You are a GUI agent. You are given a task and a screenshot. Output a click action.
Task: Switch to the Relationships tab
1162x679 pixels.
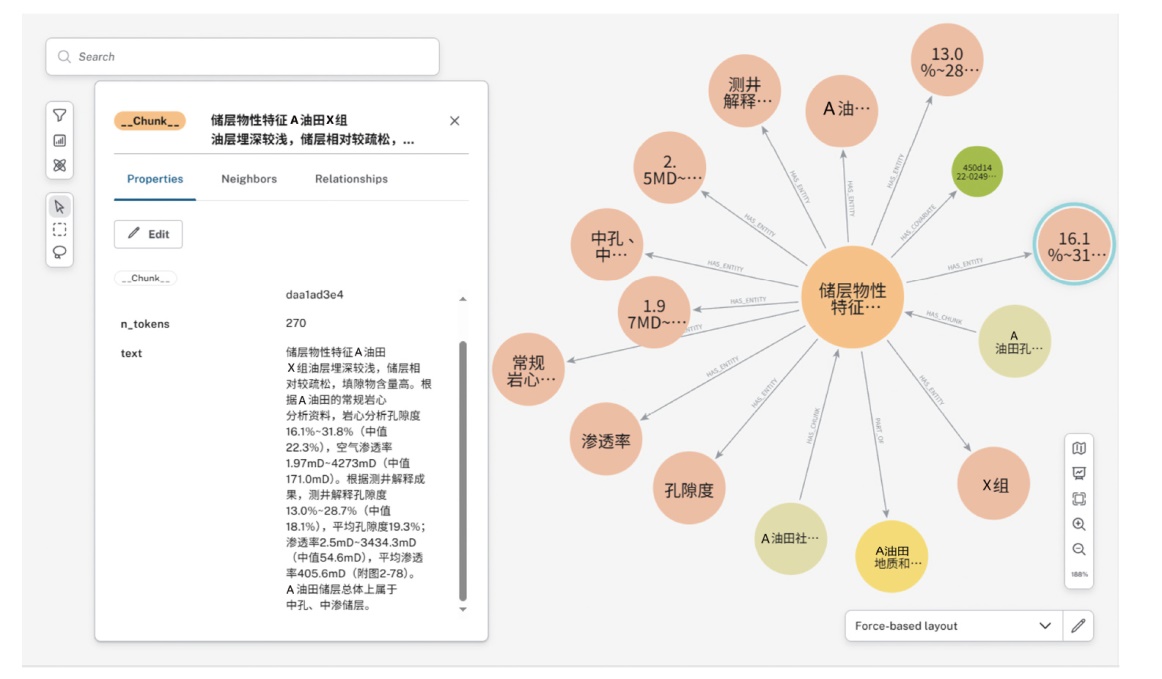(x=351, y=179)
